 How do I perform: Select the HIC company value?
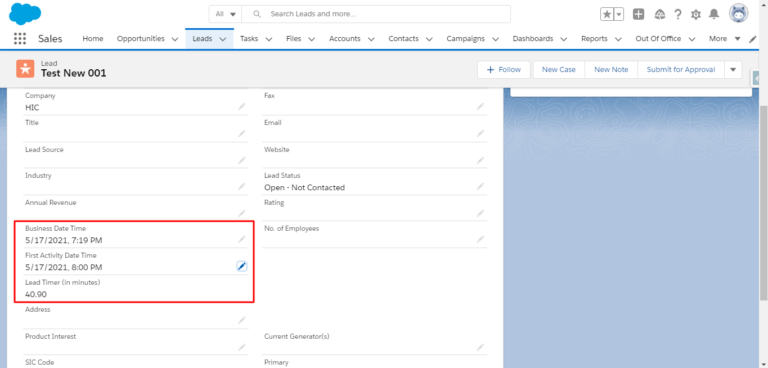[32, 108]
